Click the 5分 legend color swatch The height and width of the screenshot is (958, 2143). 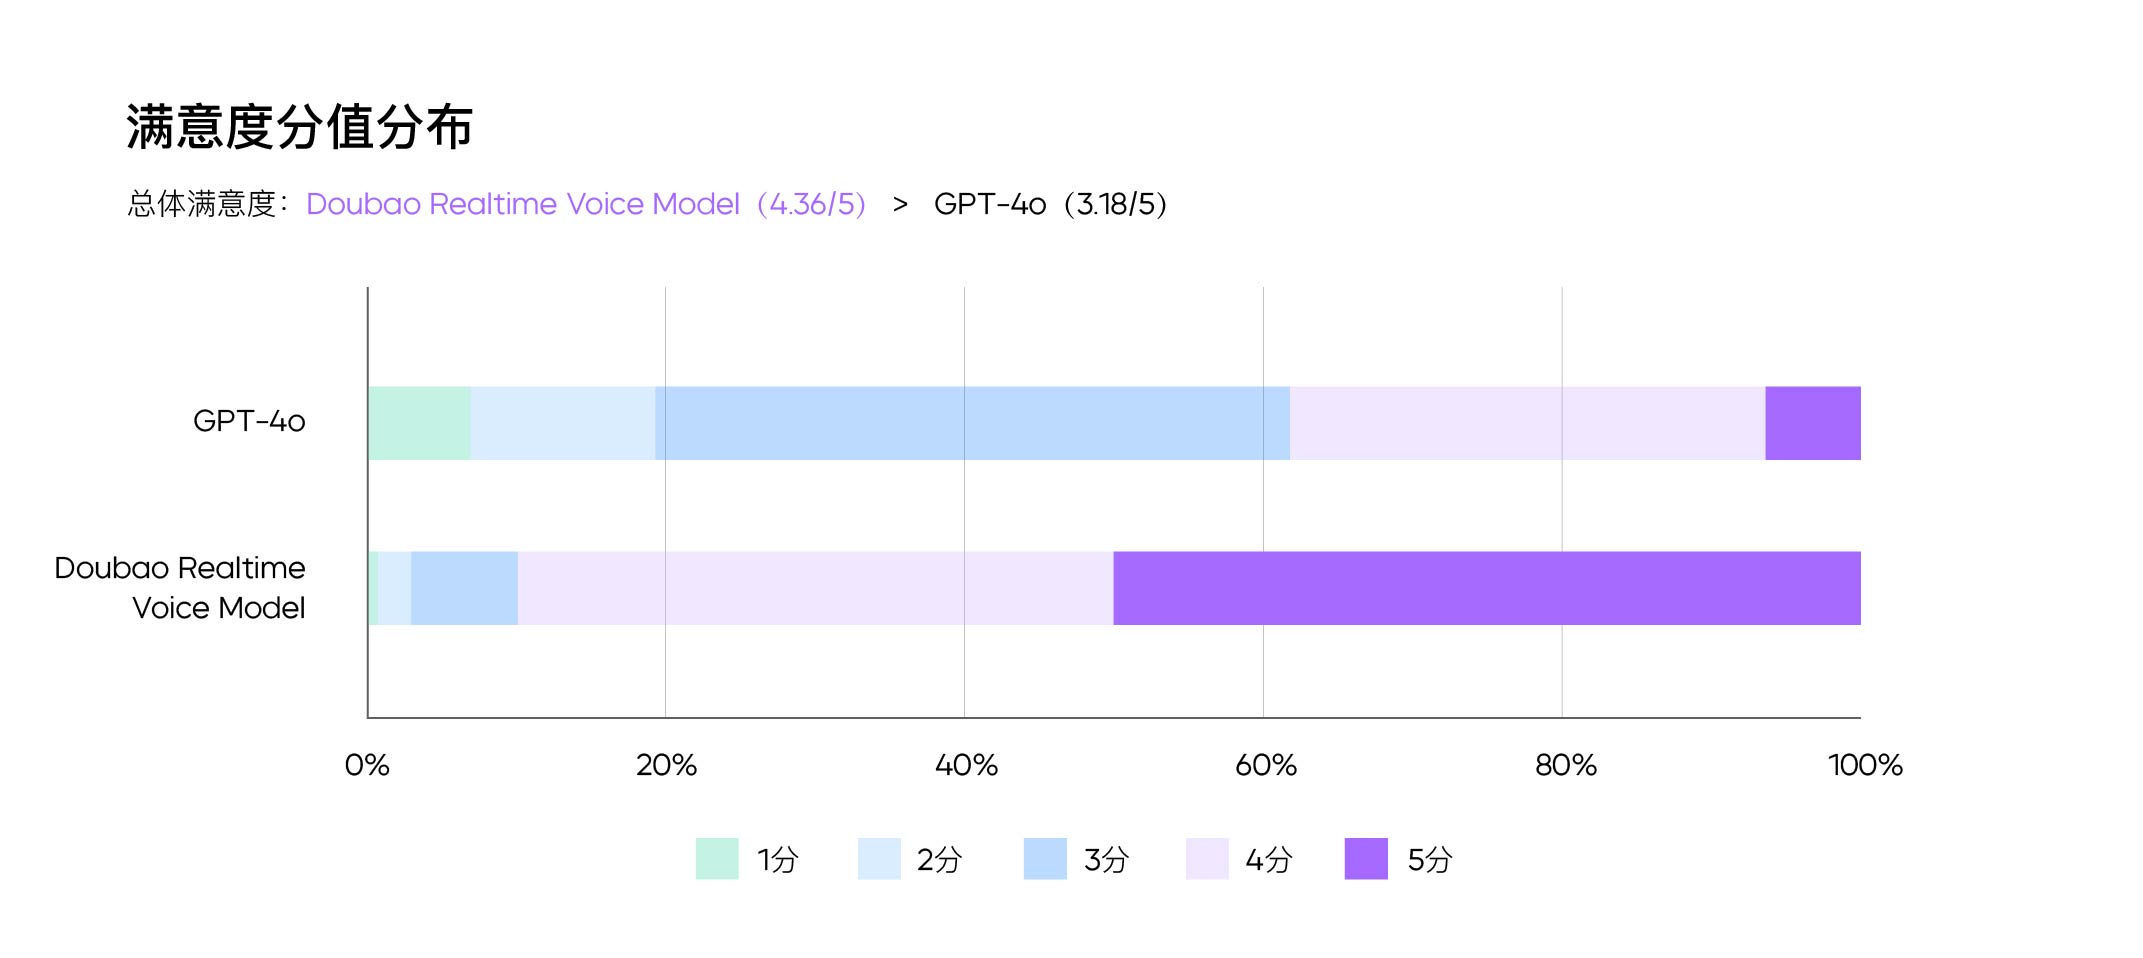point(1366,858)
